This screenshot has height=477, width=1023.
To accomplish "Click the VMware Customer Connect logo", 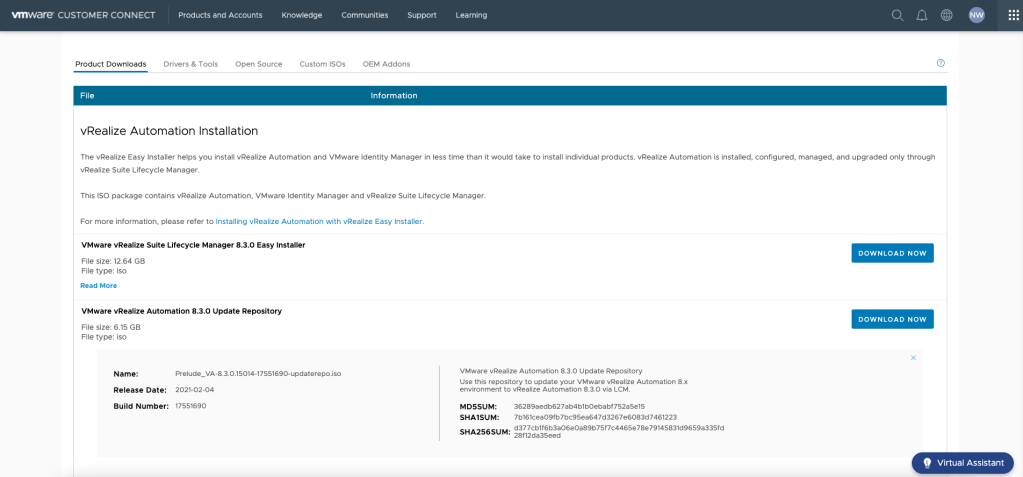I will [83, 15].
